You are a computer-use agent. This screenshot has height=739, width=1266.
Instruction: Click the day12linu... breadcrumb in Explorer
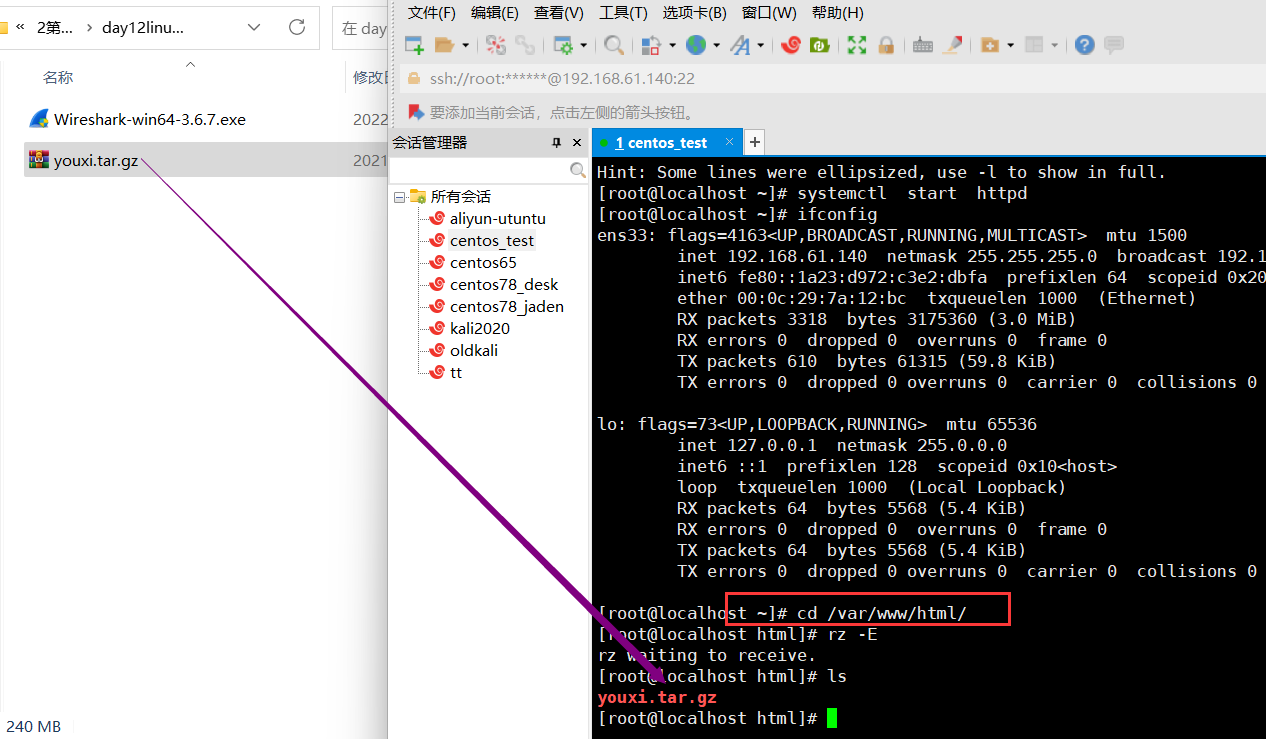tap(143, 28)
